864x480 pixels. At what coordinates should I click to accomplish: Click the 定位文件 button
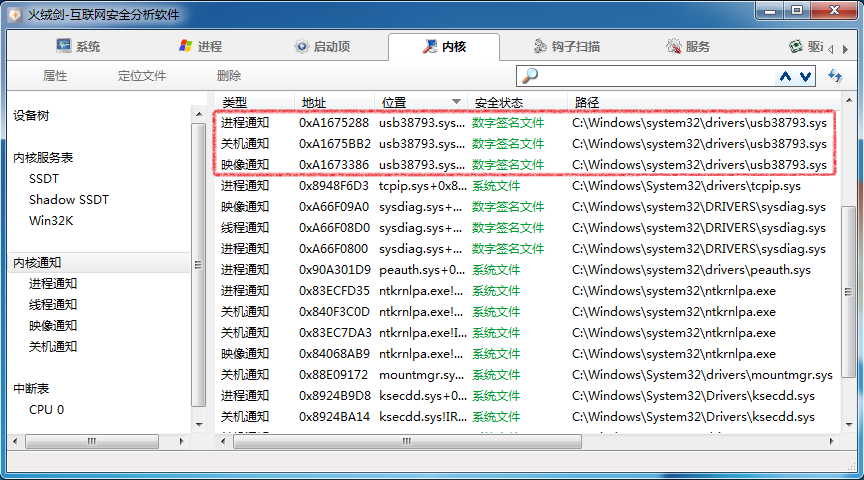click(142, 76)
